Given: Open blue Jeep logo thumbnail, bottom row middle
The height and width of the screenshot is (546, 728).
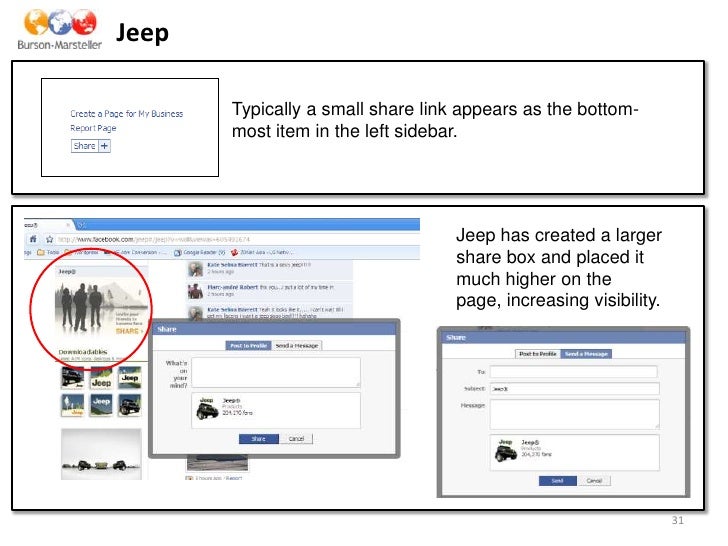Looking at the screenshot, I should pyautogui.click(x=101, y=405).
